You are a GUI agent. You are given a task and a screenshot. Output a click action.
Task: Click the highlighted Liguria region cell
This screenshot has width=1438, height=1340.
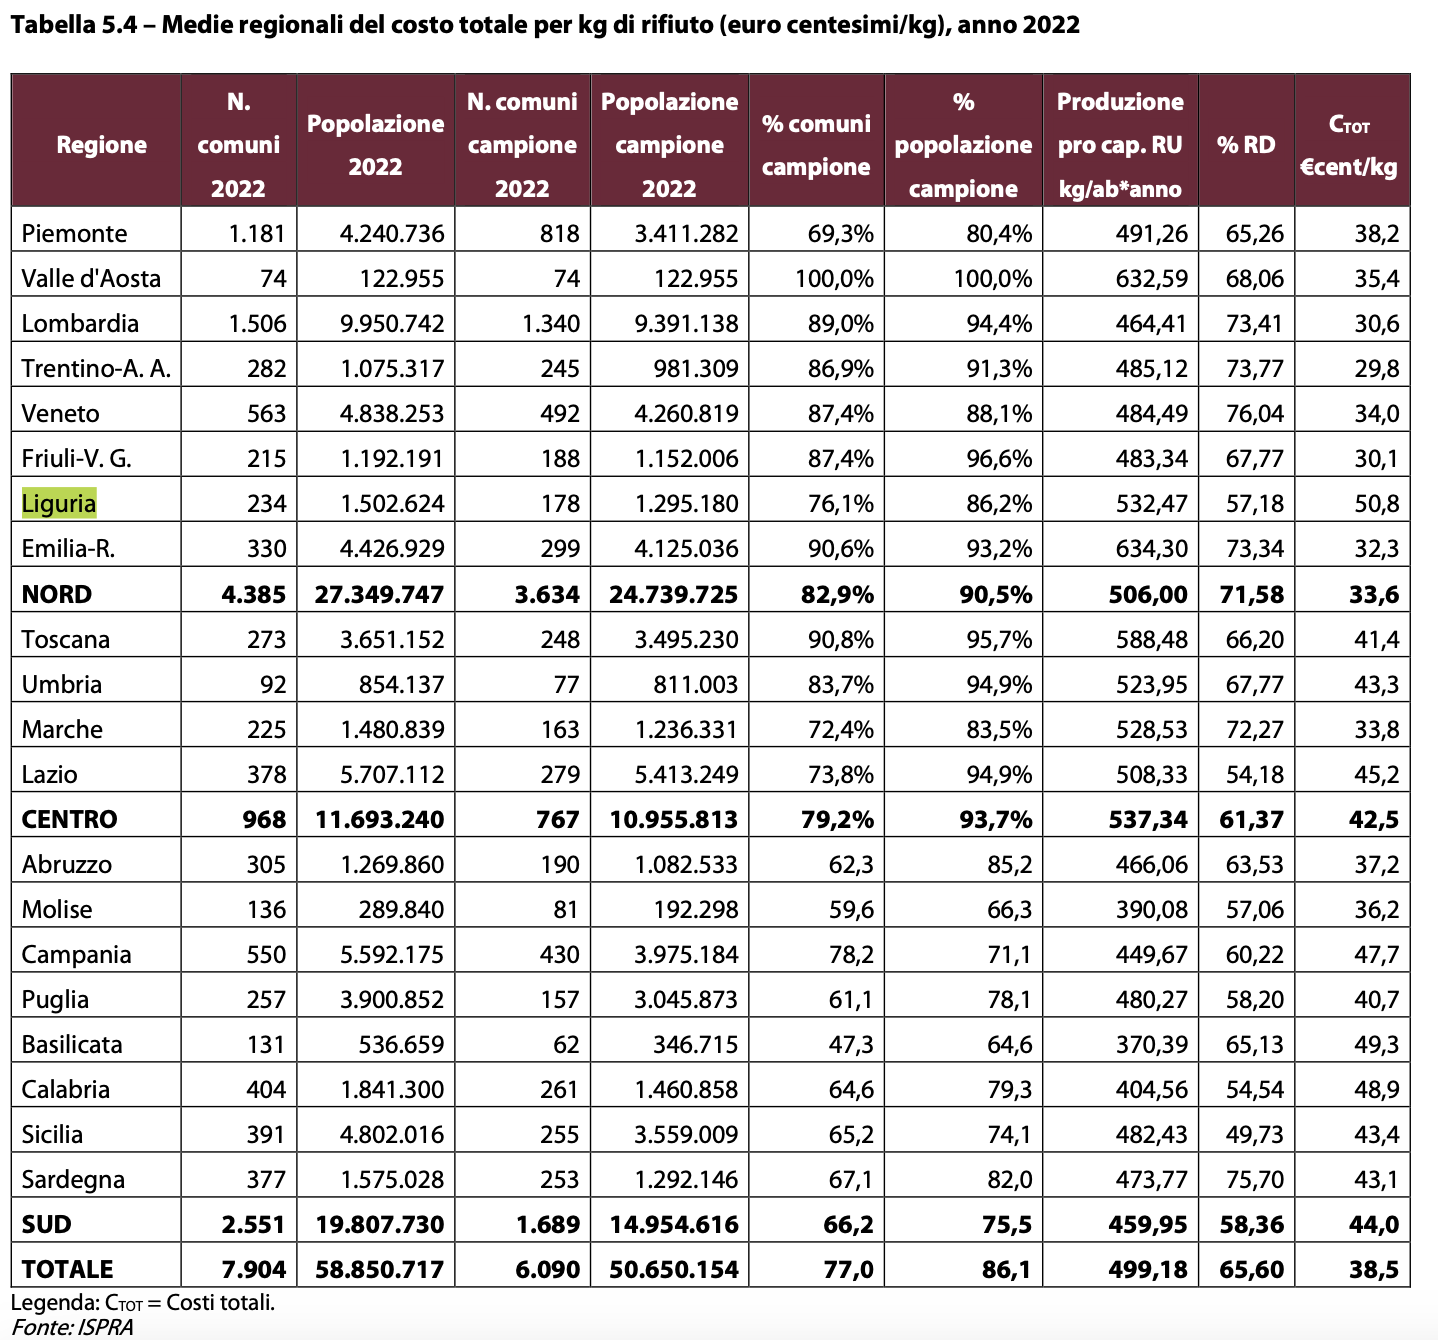click(x=59, y=503)
